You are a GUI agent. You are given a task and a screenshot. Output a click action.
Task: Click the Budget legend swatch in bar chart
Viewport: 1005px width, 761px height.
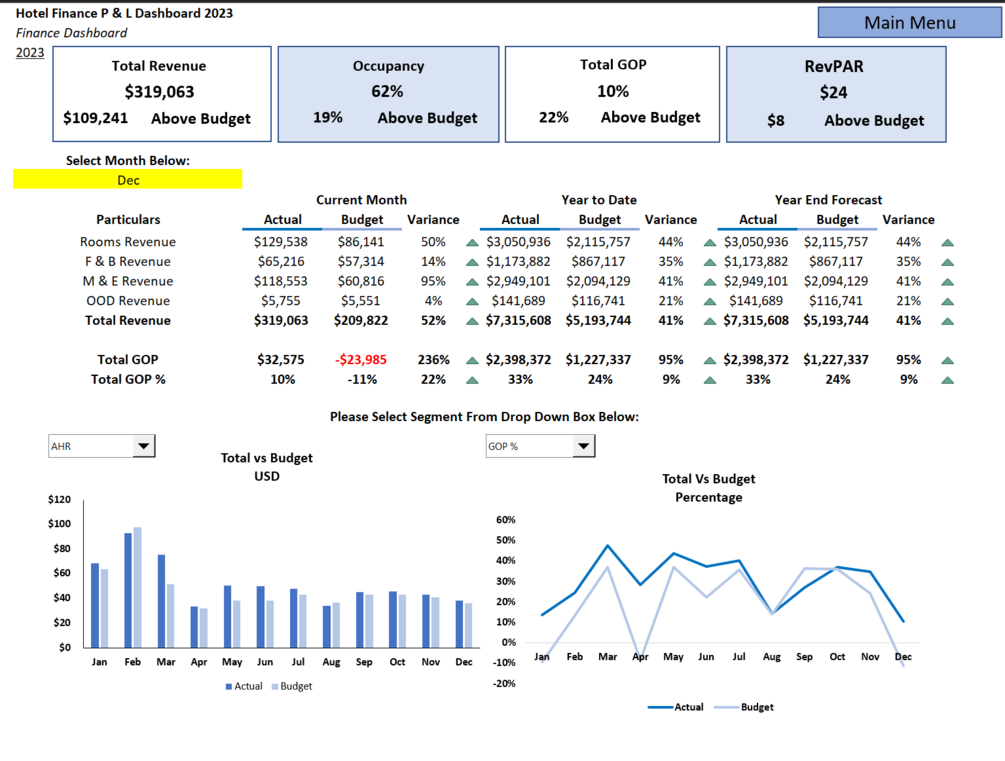pos(275,687)
